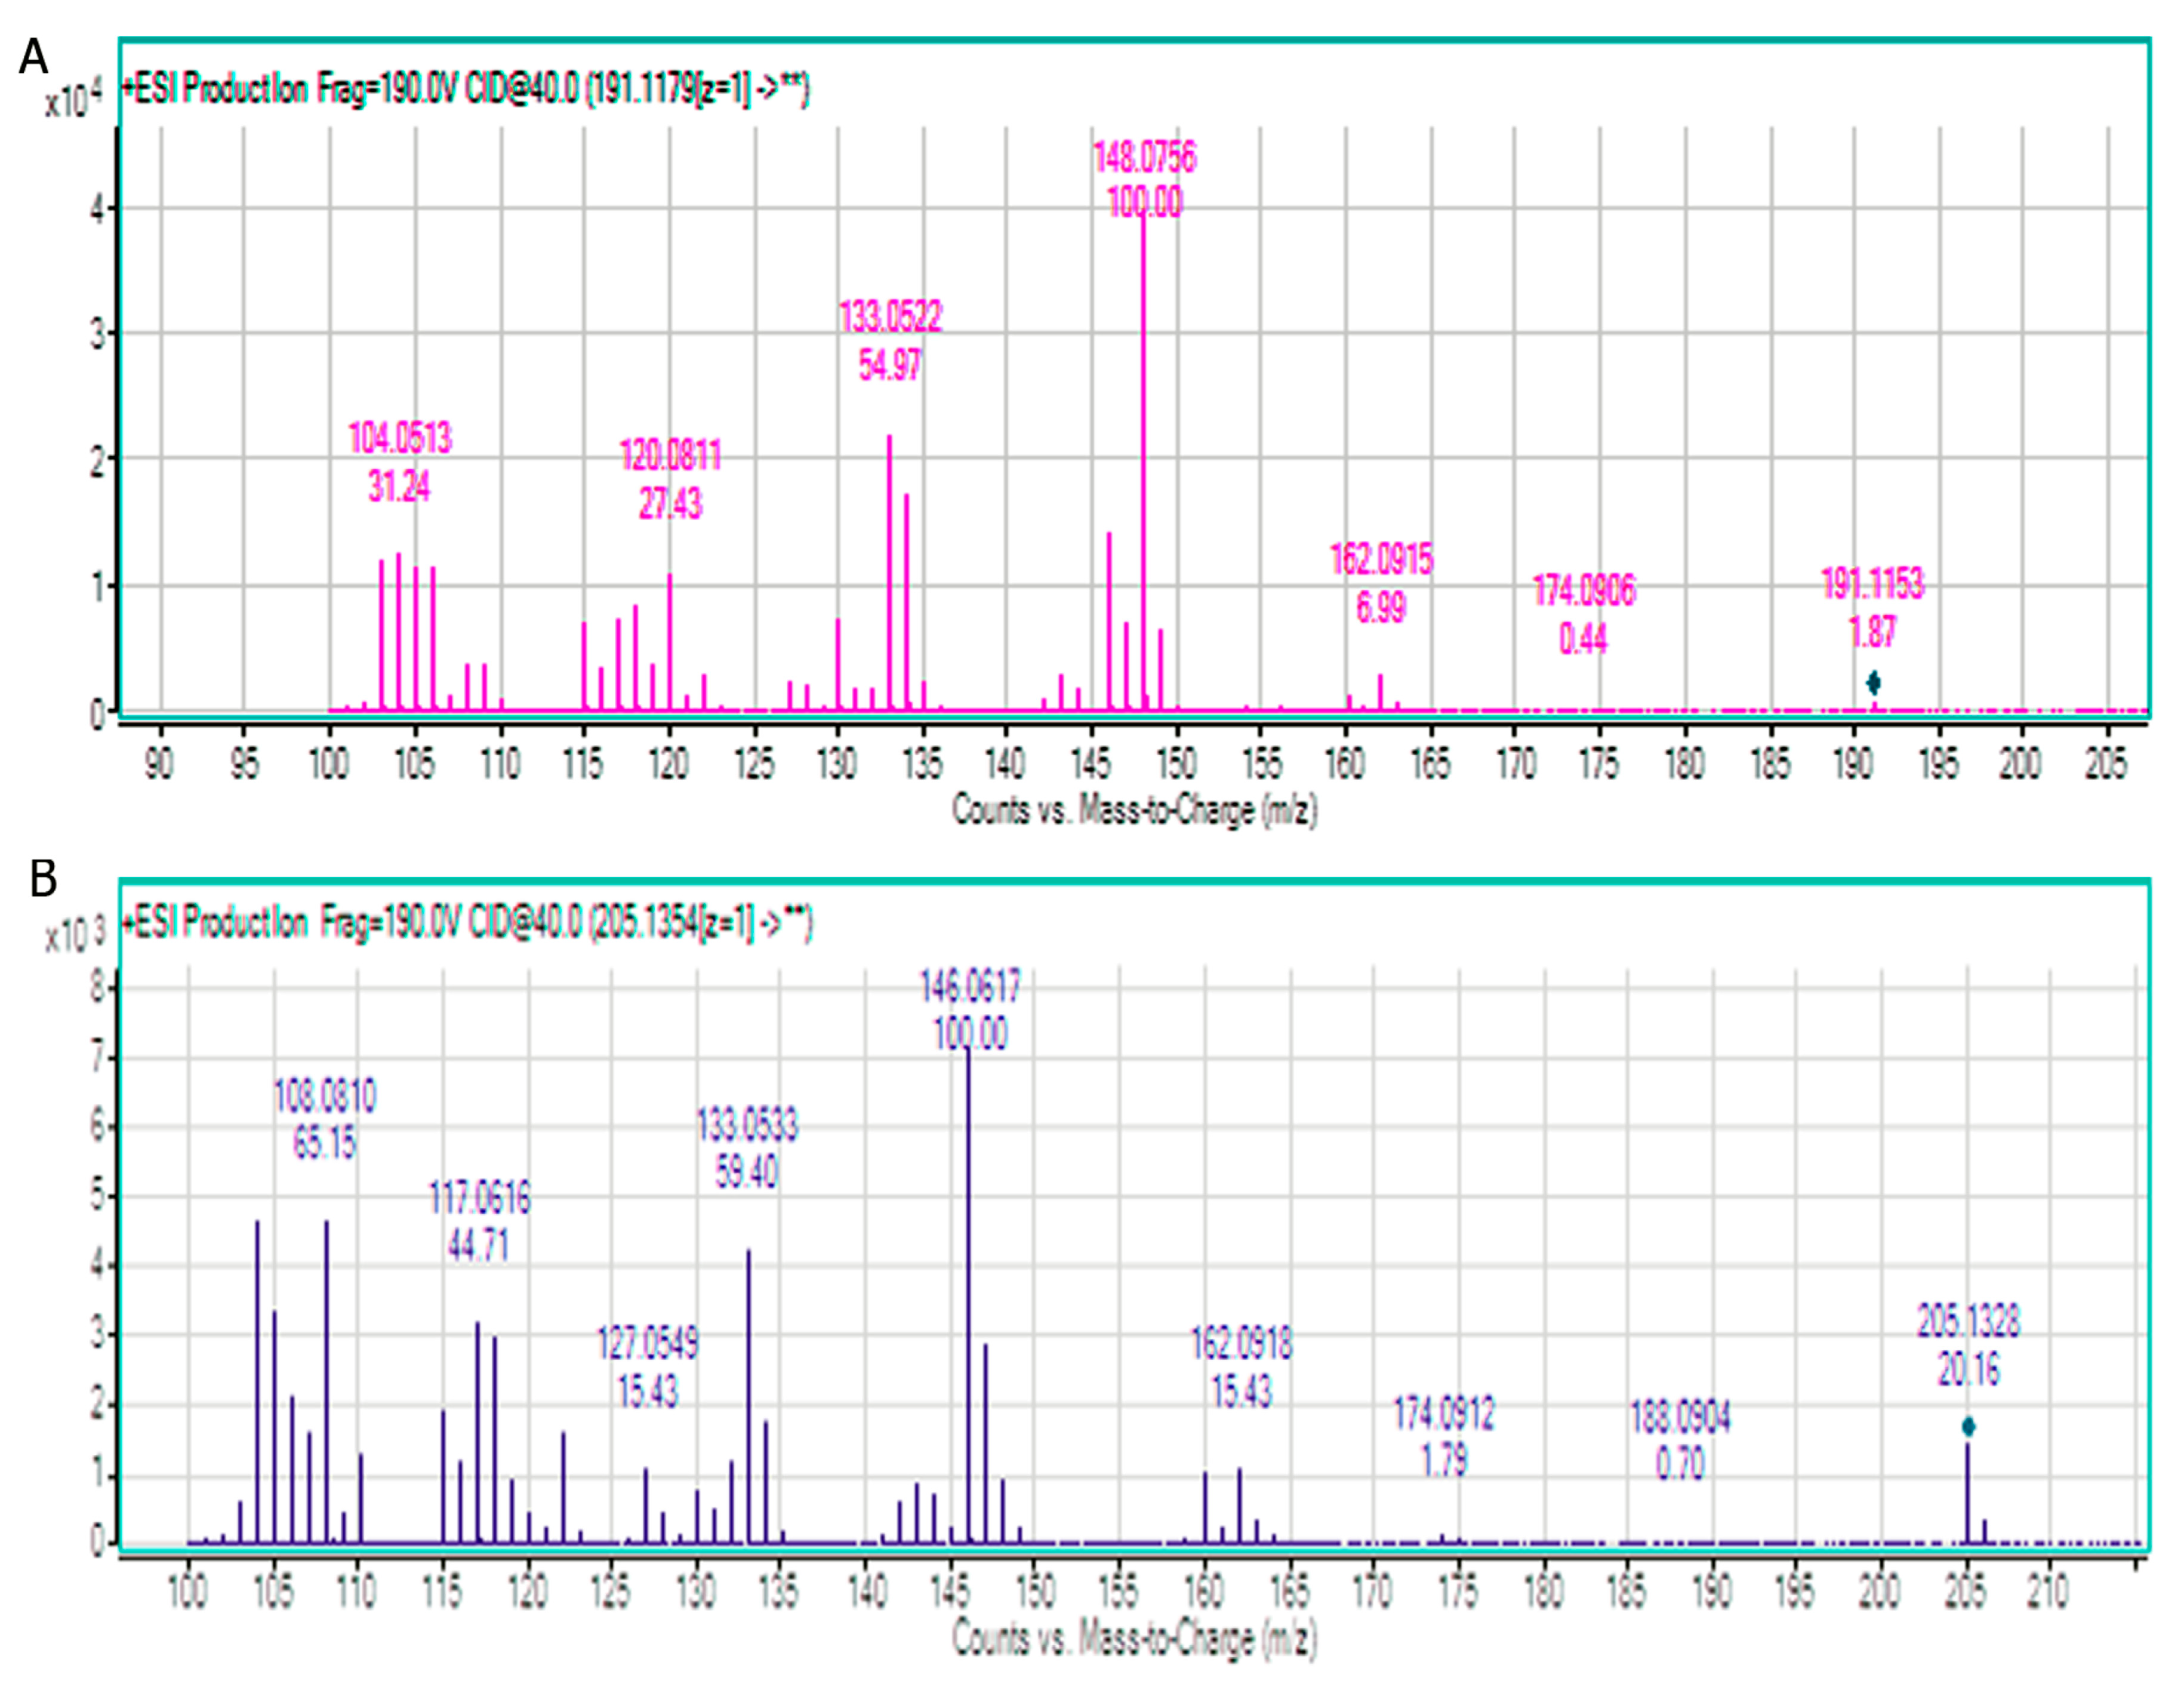Select the 148.0756 base peak label in panel A
Screen dimensions: 2184x1687
click(x=1144, y=158)
